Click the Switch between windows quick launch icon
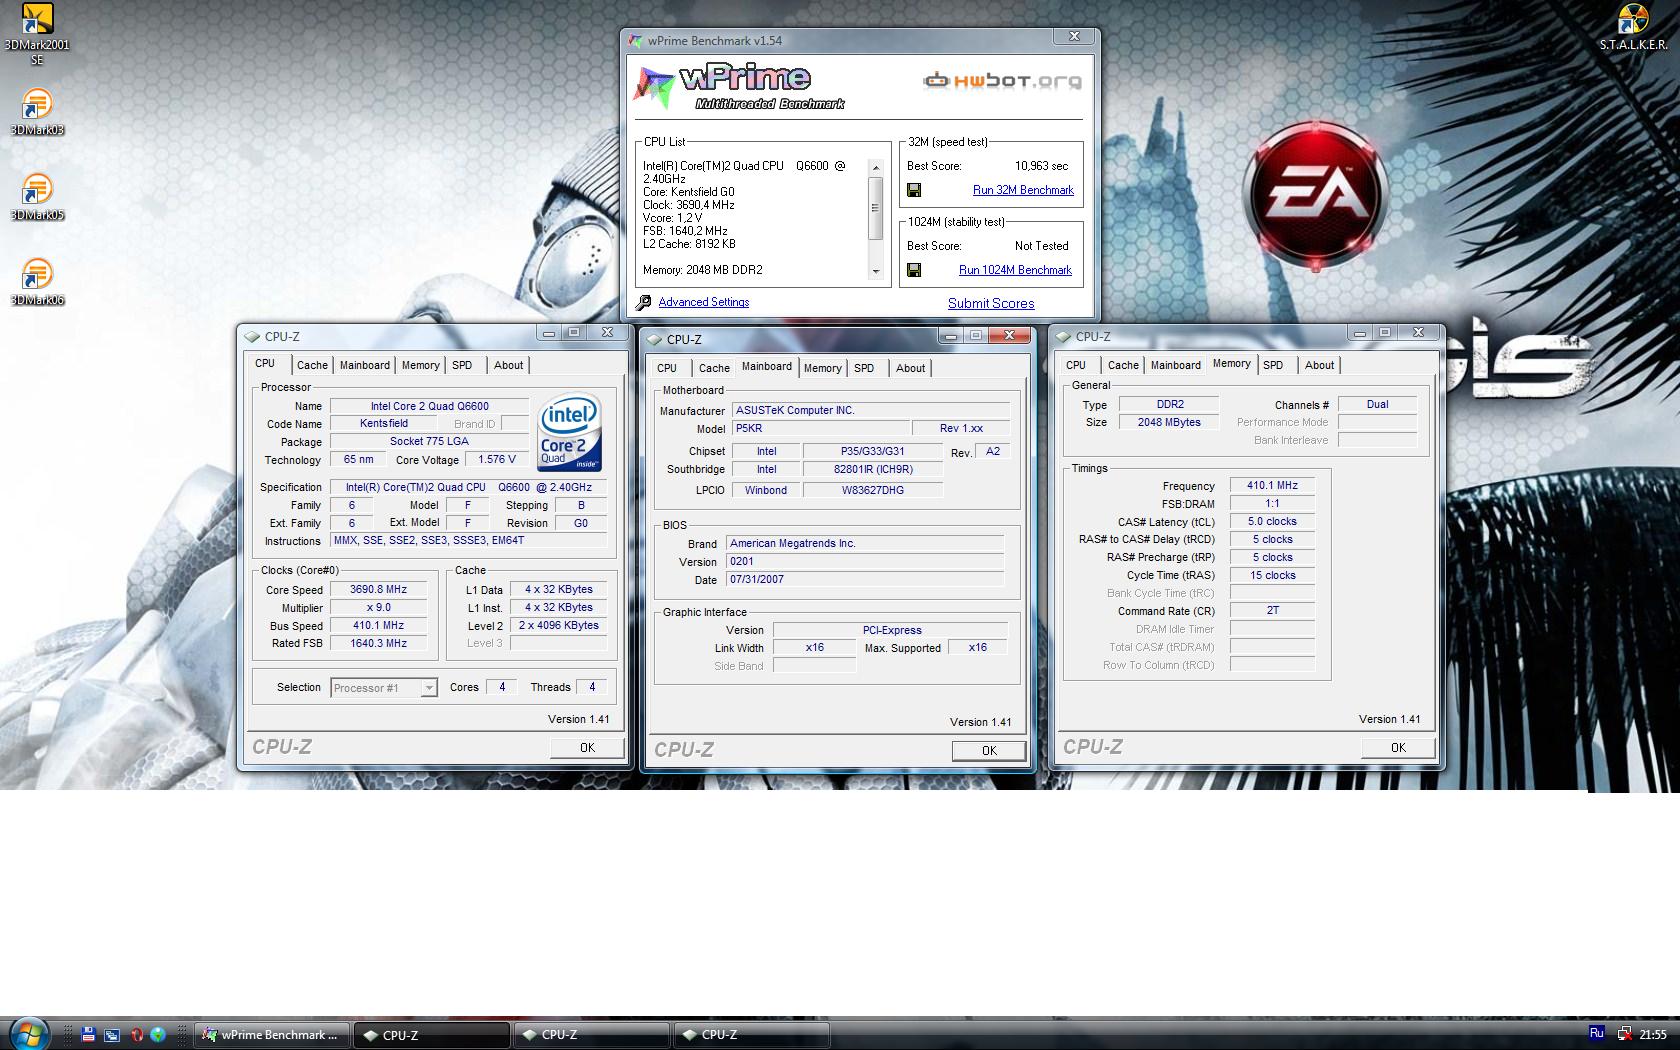 pos(112,1035)
